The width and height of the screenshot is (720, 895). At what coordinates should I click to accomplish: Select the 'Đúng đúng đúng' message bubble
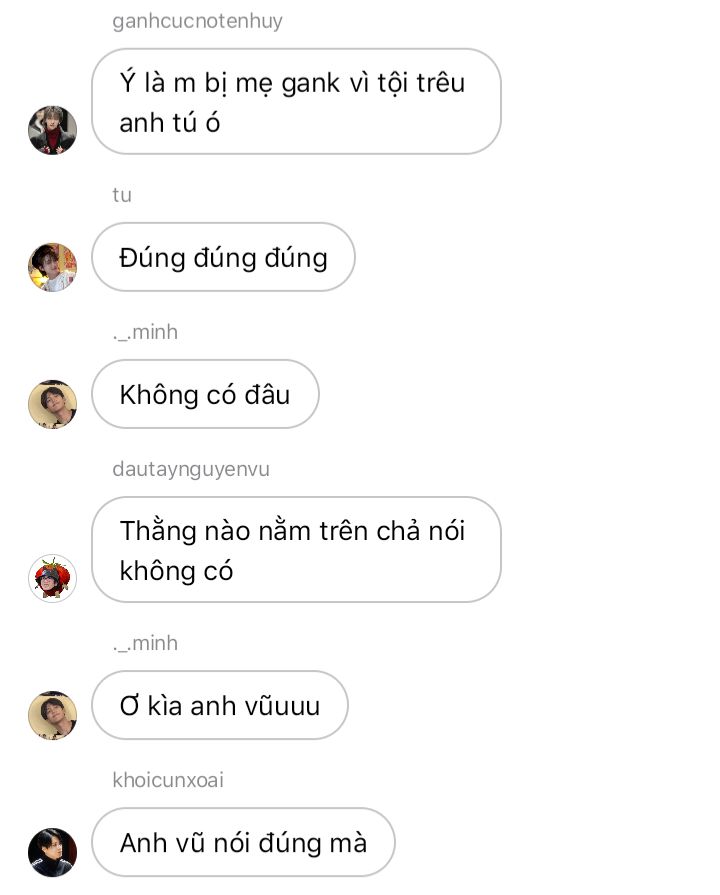(223, 257)
